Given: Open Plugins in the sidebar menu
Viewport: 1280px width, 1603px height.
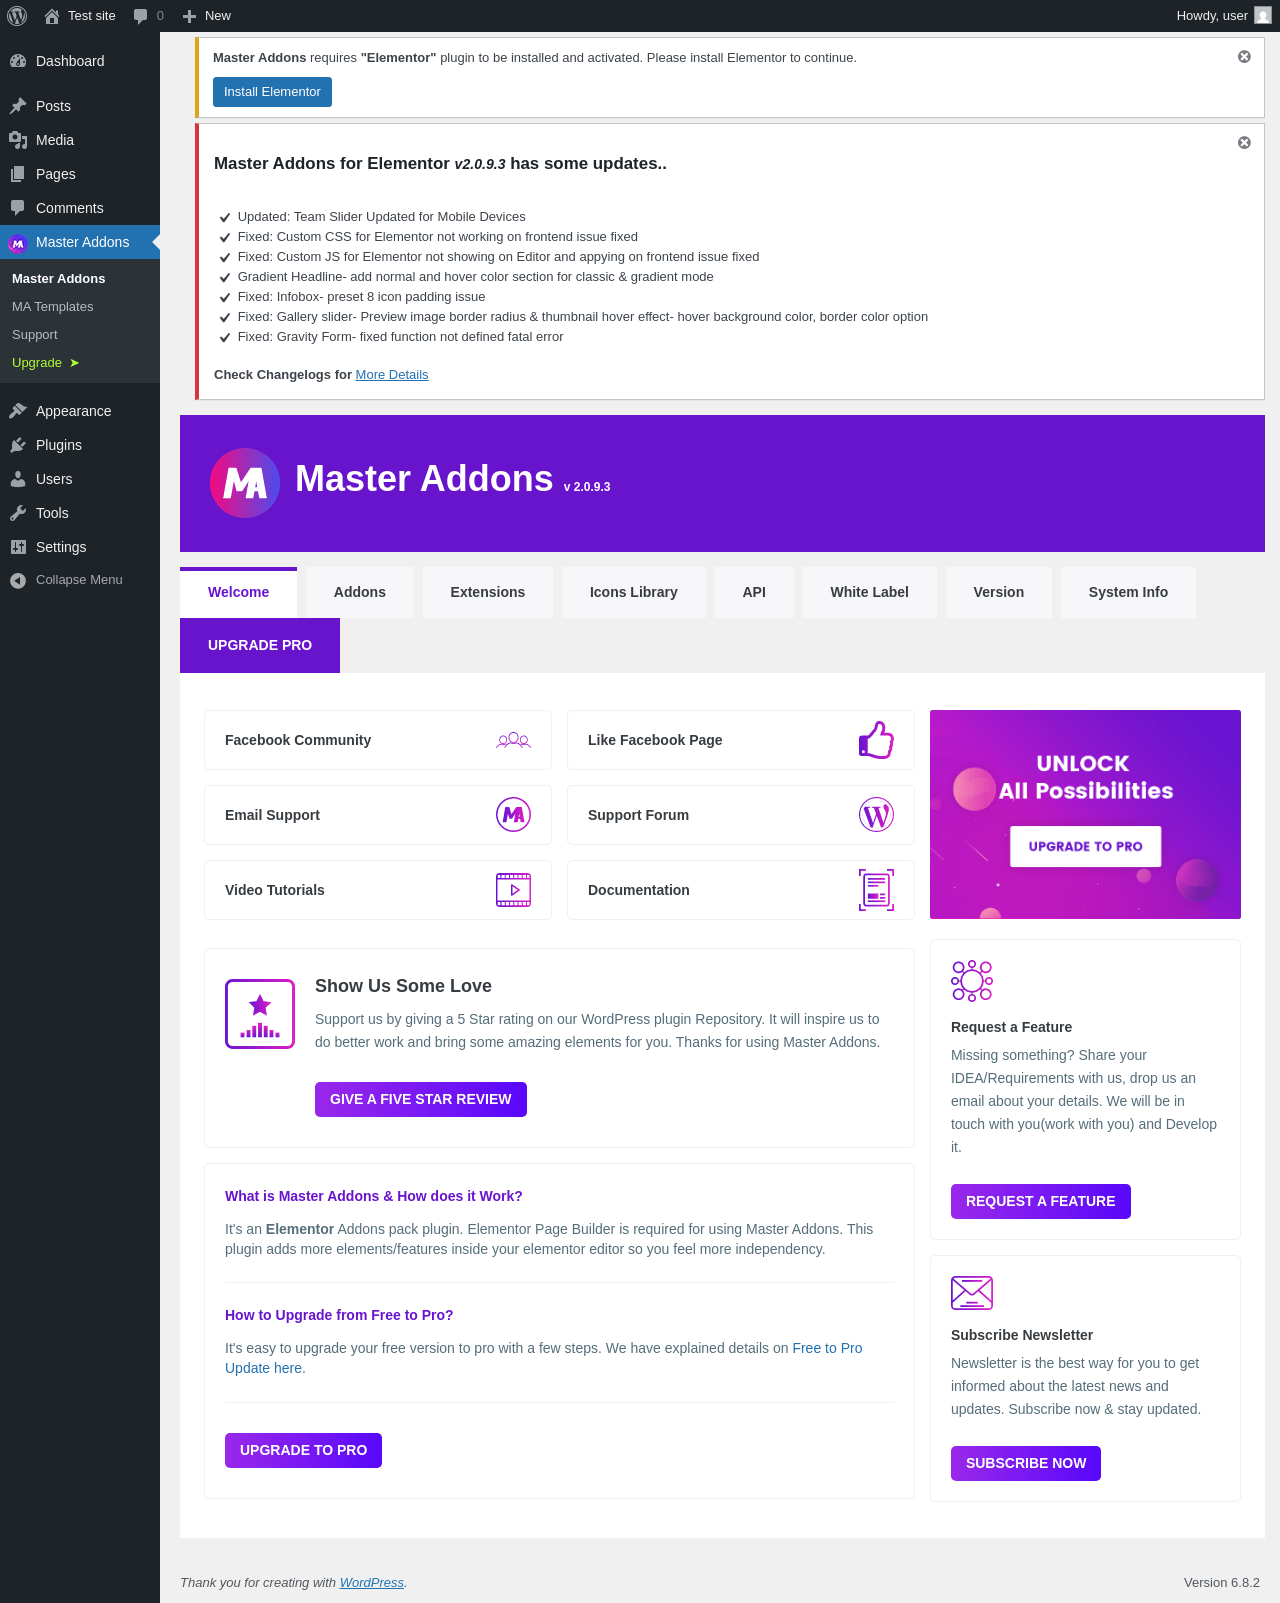Looking at the screenshot, I should point(59,445).
